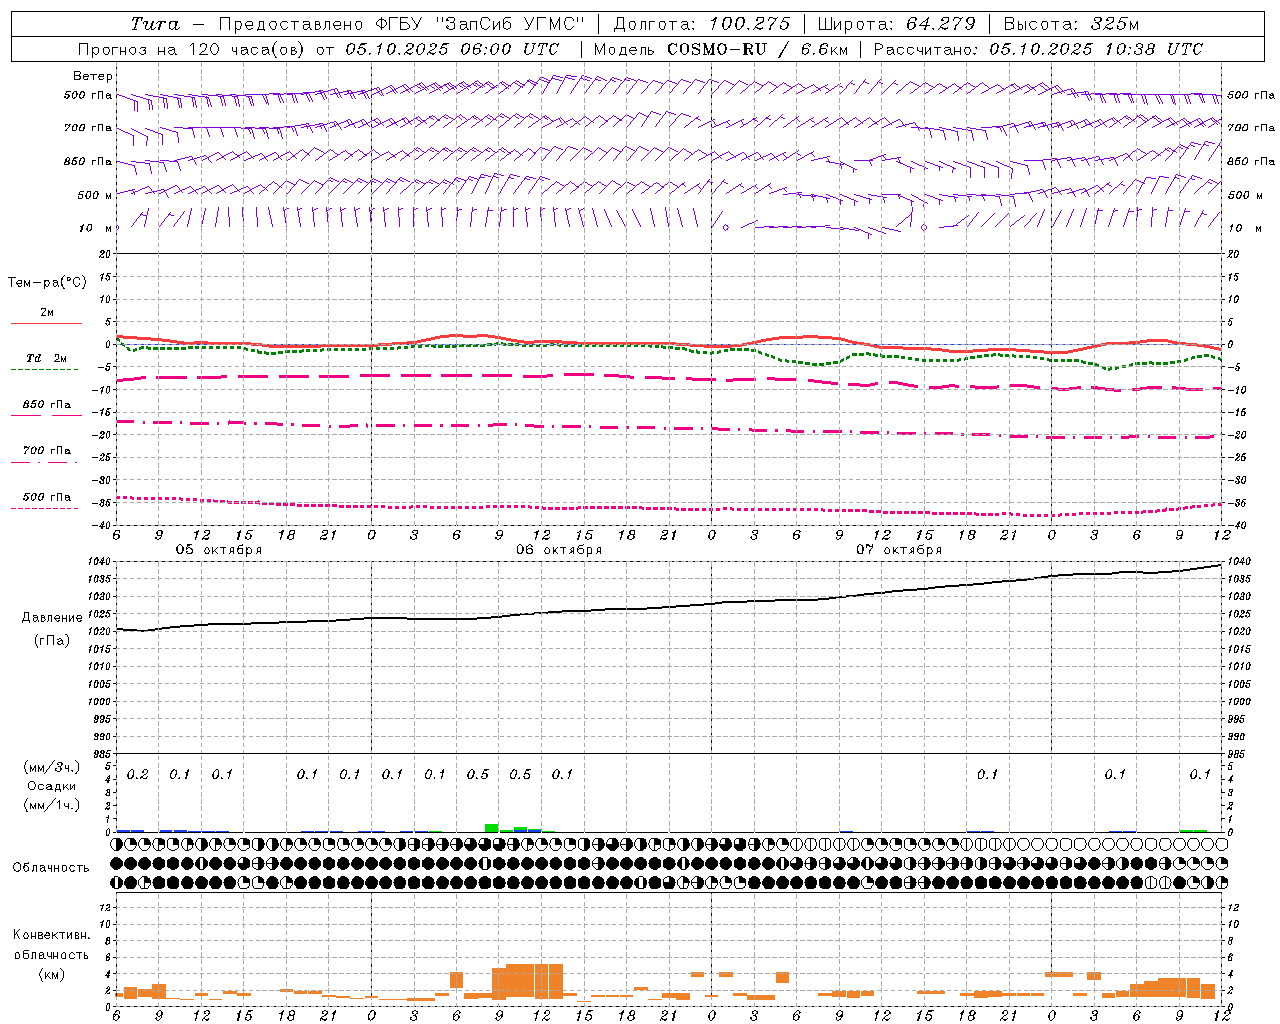Select the "05 октября" date label
Screen dimensions: 1280x1024
pyautogui.click(x=219, y=550)
